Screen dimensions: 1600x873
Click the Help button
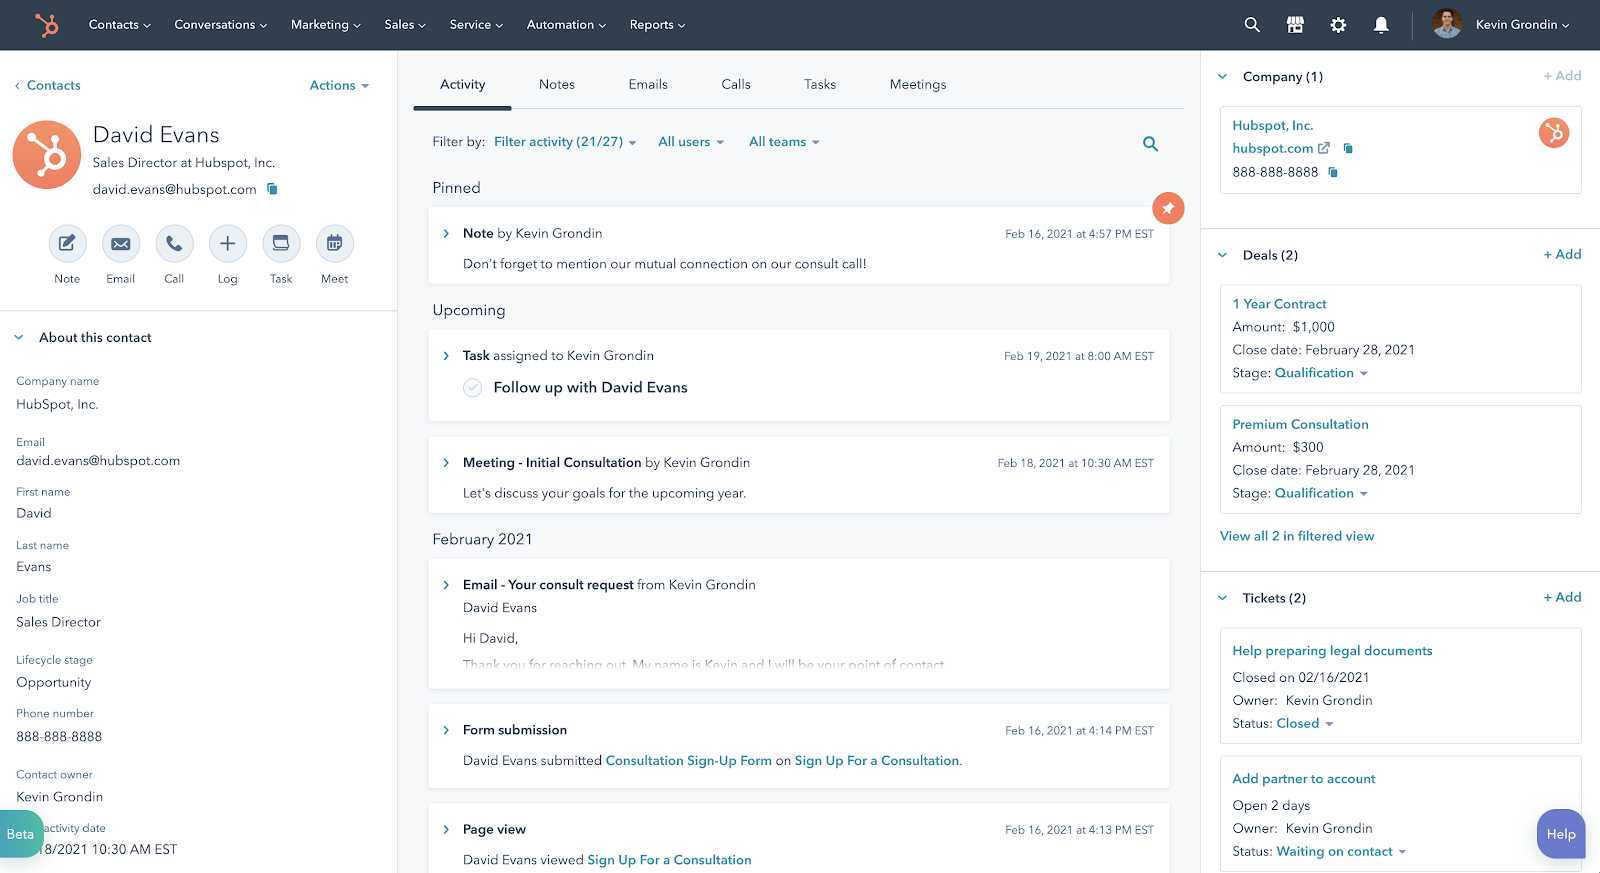point(1561,834)
